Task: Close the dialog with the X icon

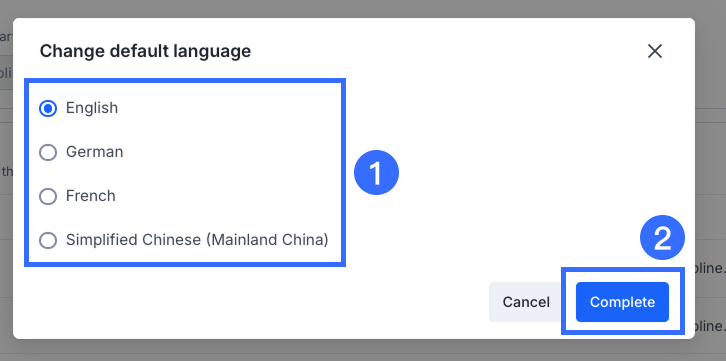Action: 655,51
